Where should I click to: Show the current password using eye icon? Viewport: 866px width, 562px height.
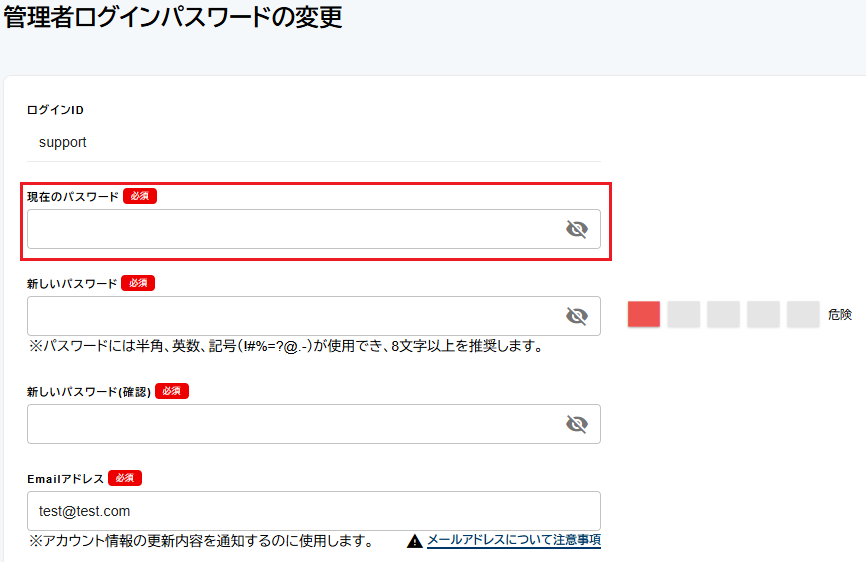576,230
